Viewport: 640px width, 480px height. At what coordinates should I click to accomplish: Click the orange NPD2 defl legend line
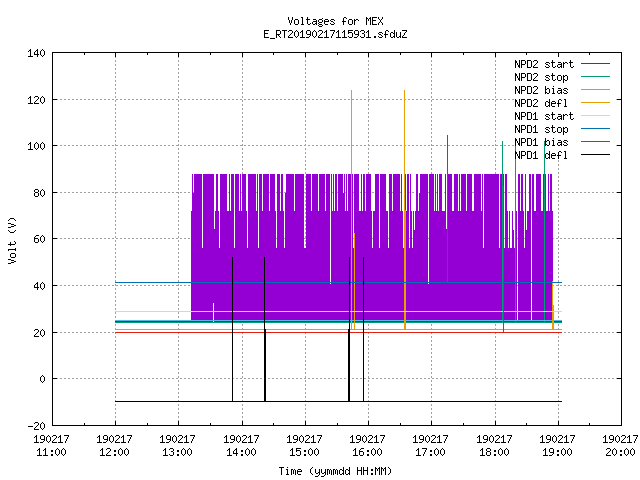[x=596, y=102]
